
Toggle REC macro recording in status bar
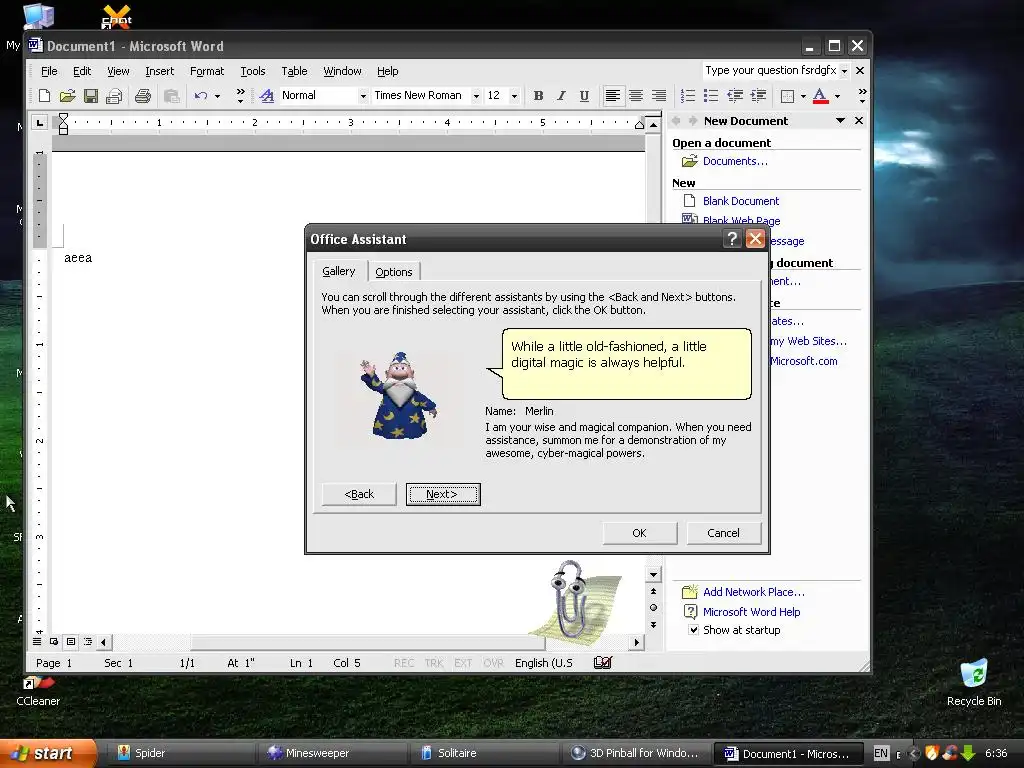404,663
